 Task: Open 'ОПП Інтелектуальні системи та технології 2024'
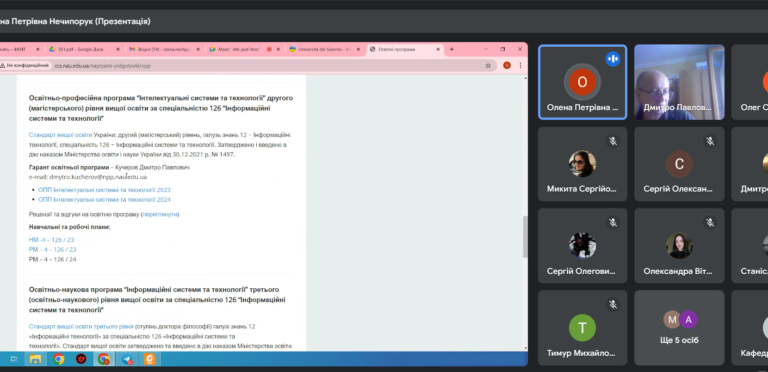[x=104, y=200]
